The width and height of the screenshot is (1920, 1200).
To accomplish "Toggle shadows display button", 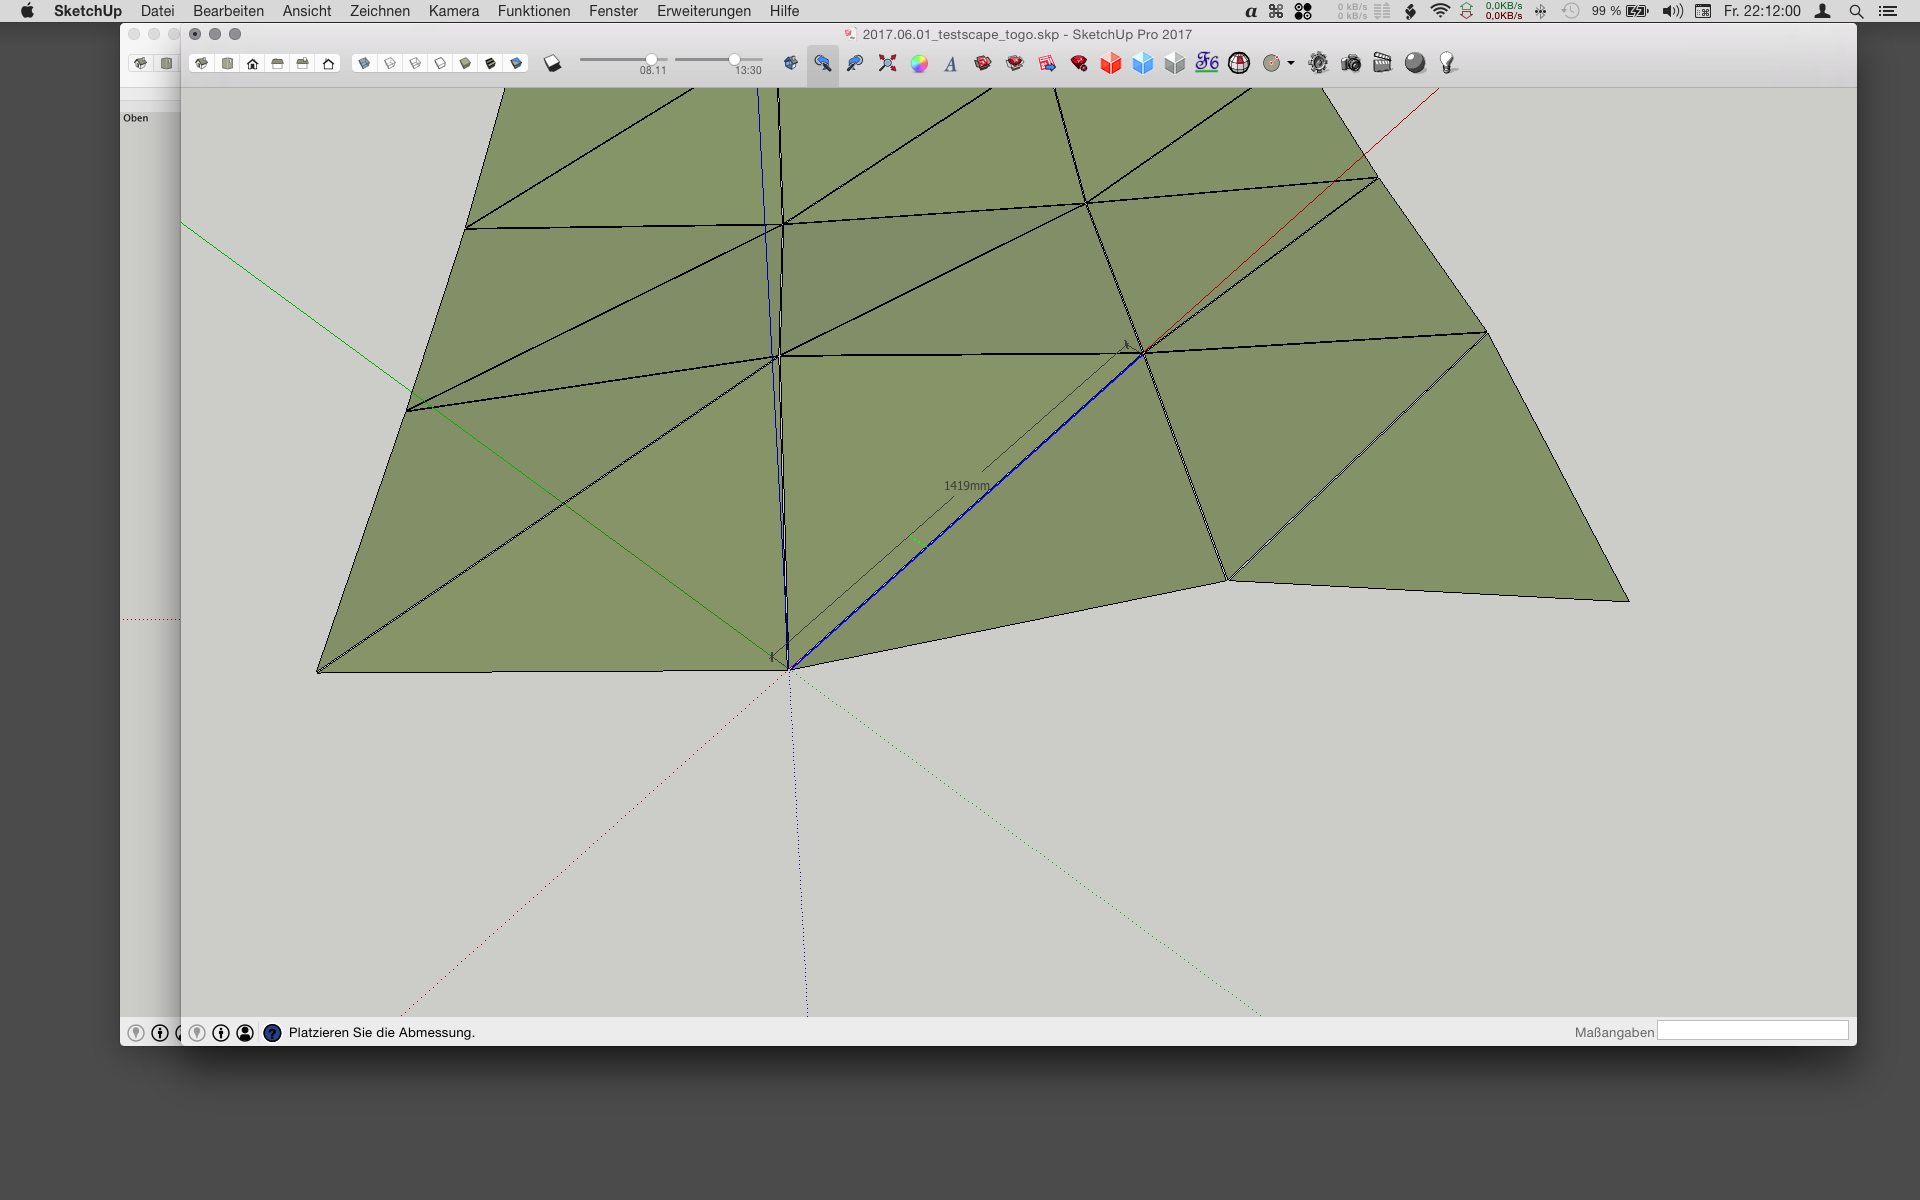I will [552, 63].
